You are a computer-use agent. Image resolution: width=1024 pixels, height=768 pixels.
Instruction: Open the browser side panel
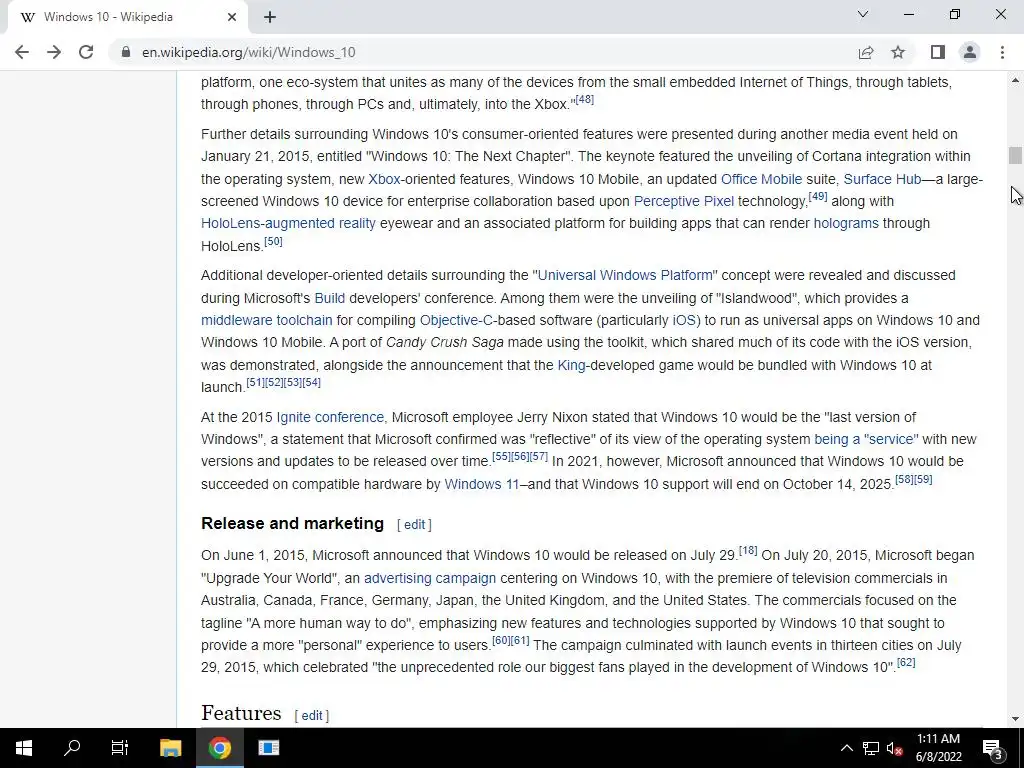[x=938, y=52]
